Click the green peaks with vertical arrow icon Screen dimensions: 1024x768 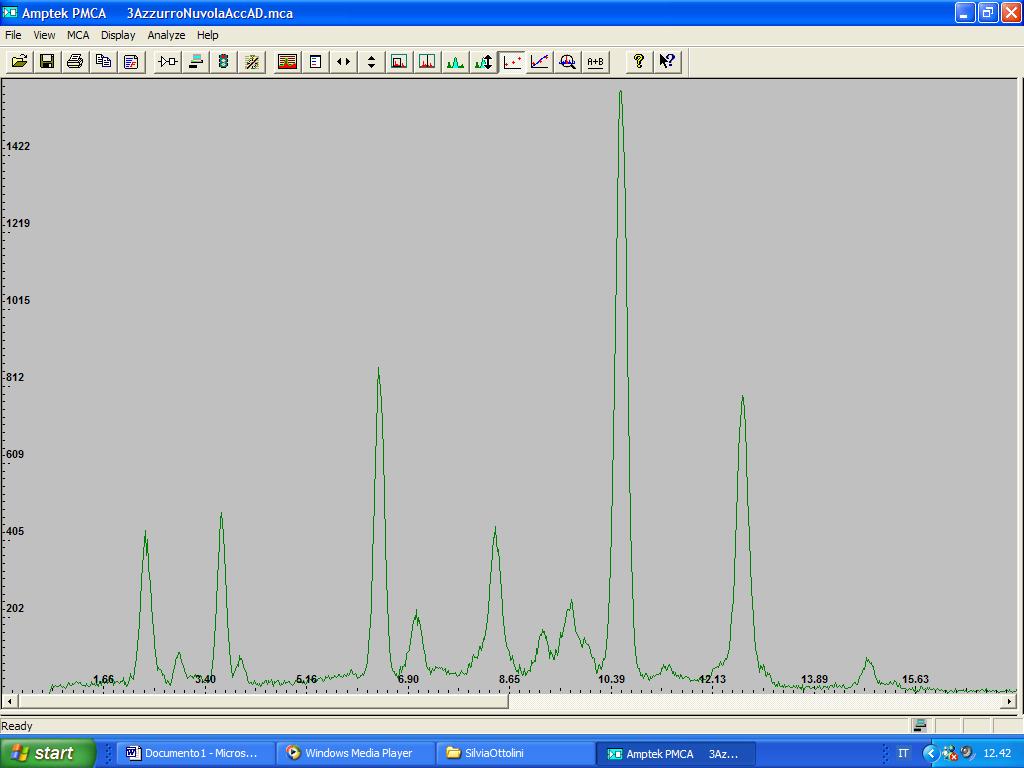483,61
